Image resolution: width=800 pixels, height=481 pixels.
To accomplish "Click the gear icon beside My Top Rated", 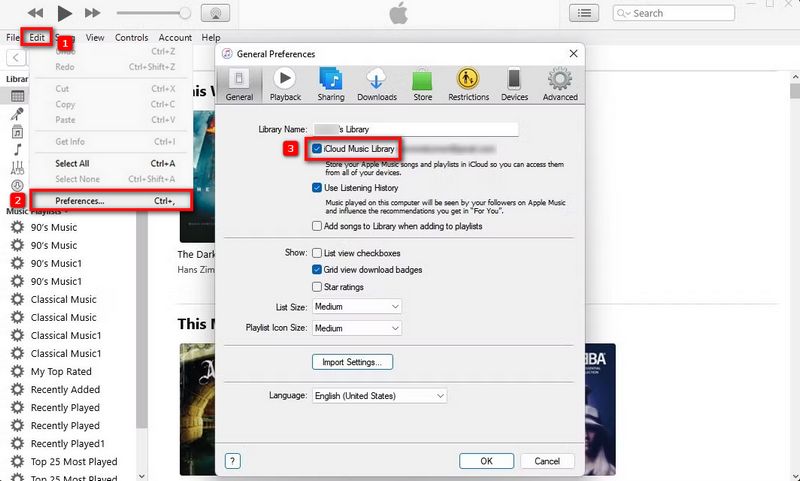I will pyautogui.click(x=17, y=371).
